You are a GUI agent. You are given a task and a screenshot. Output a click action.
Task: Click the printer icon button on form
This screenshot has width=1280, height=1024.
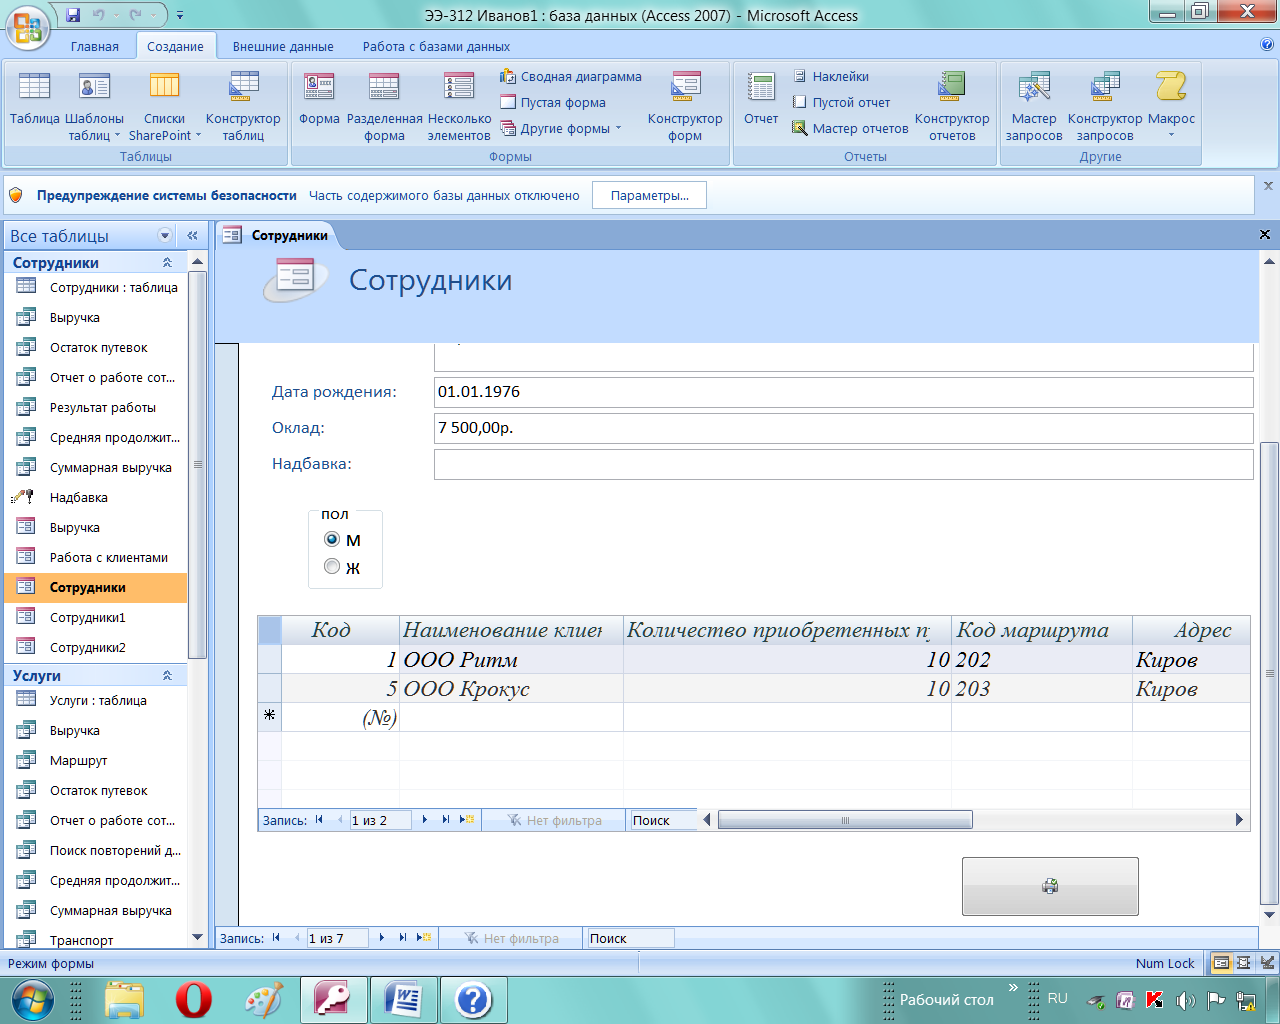click(x=1050, y=886)
